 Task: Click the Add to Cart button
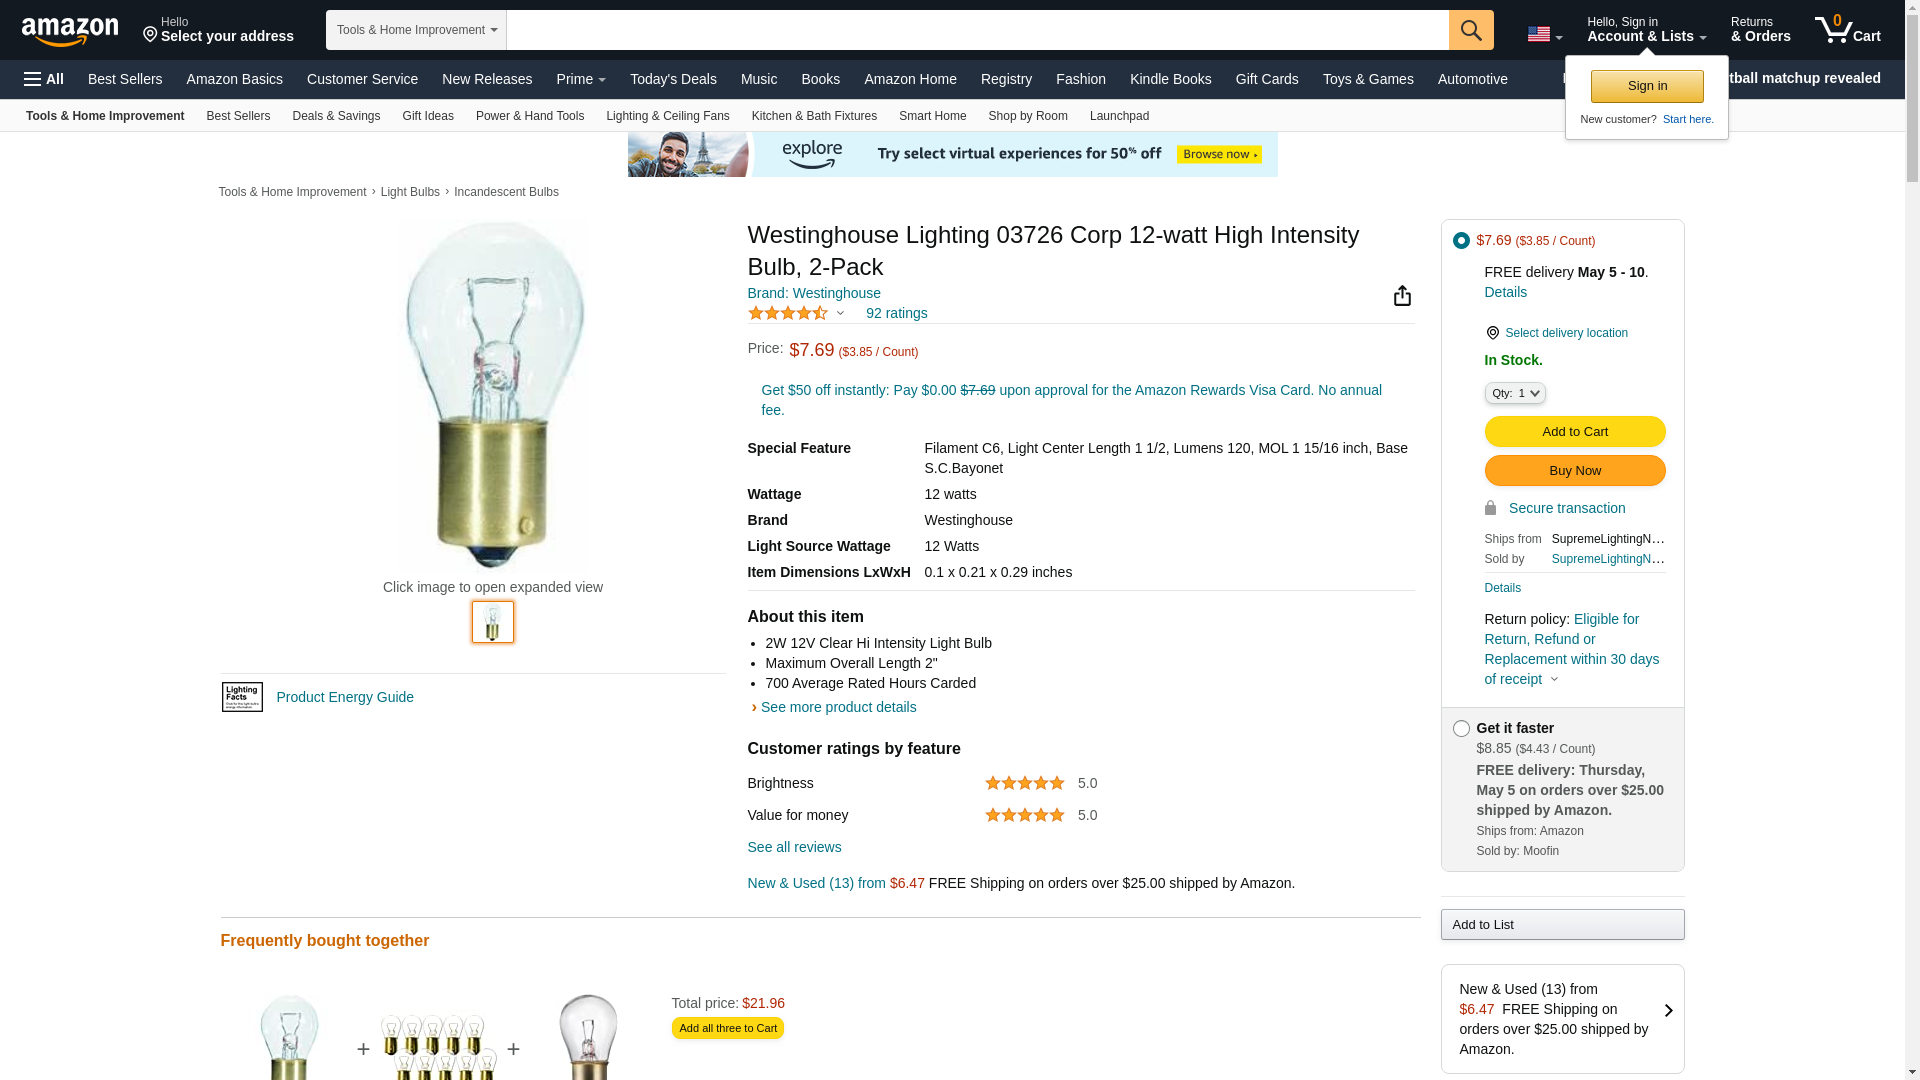pos(1575,432)
